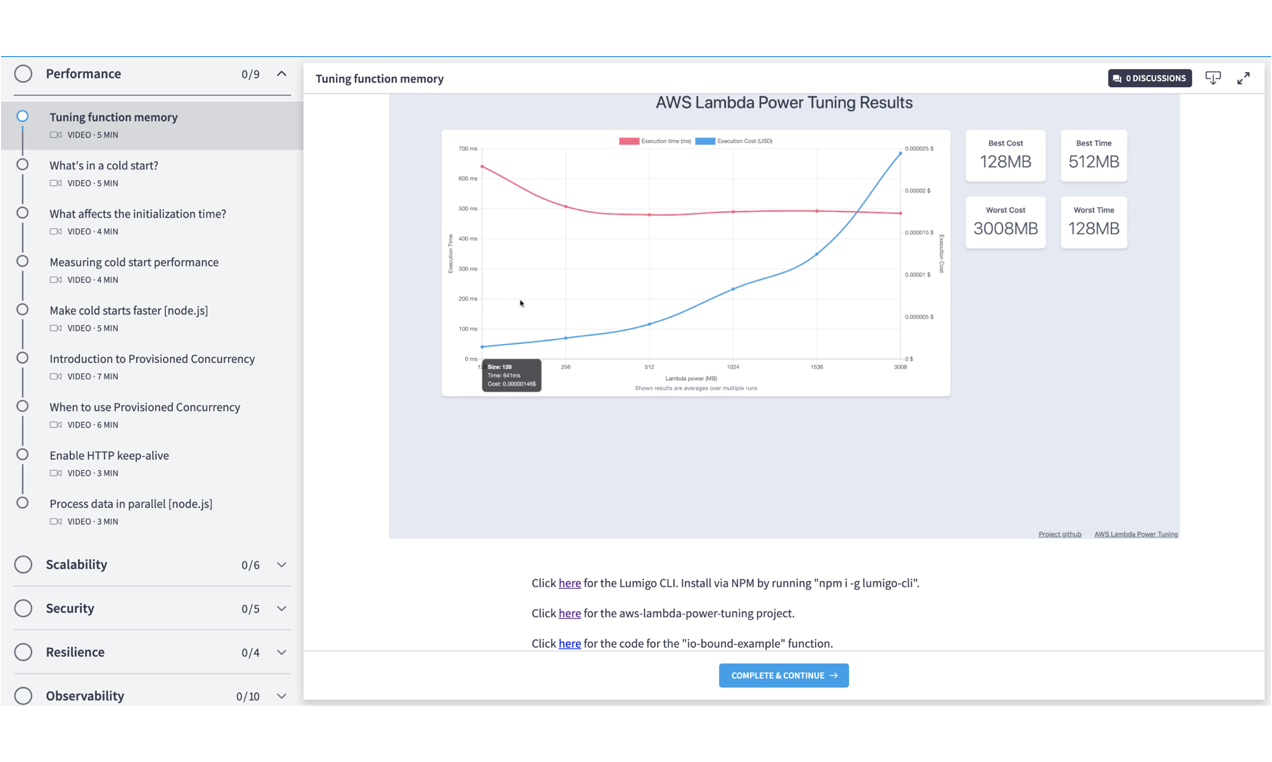Open the Project github link

[1060, 534]
